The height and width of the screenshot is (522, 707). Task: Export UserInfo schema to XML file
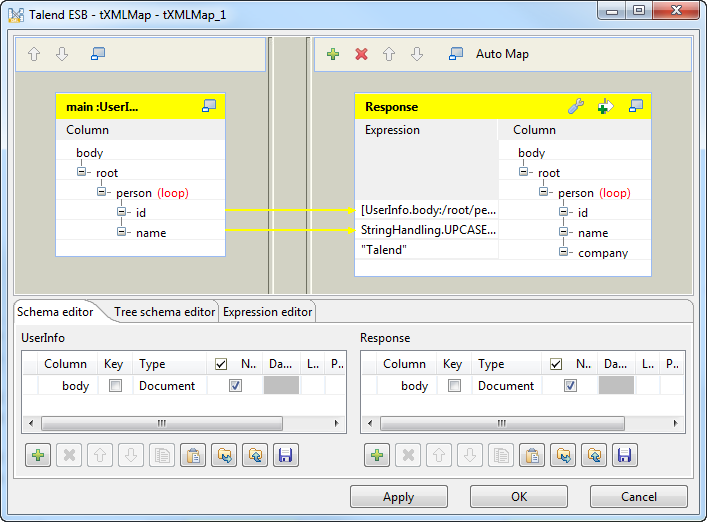pos(255,455)
